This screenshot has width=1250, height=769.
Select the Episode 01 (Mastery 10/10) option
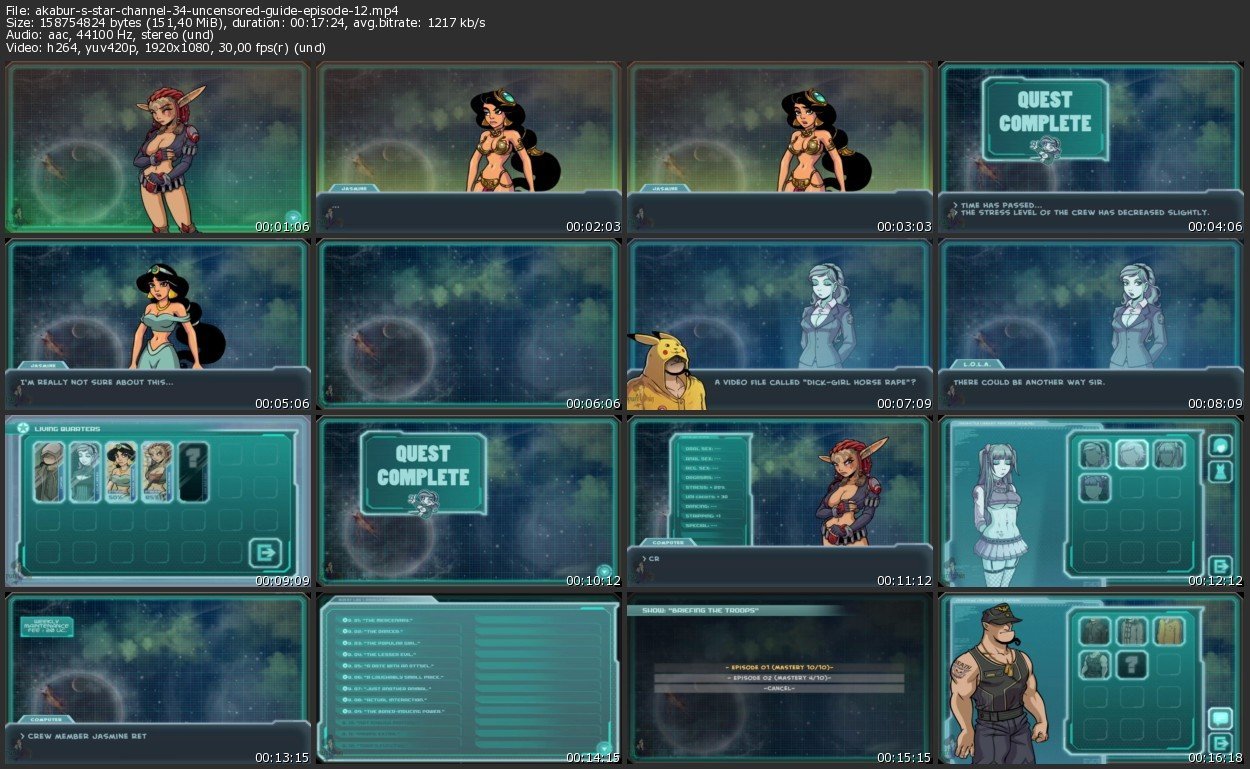[779, 667]
